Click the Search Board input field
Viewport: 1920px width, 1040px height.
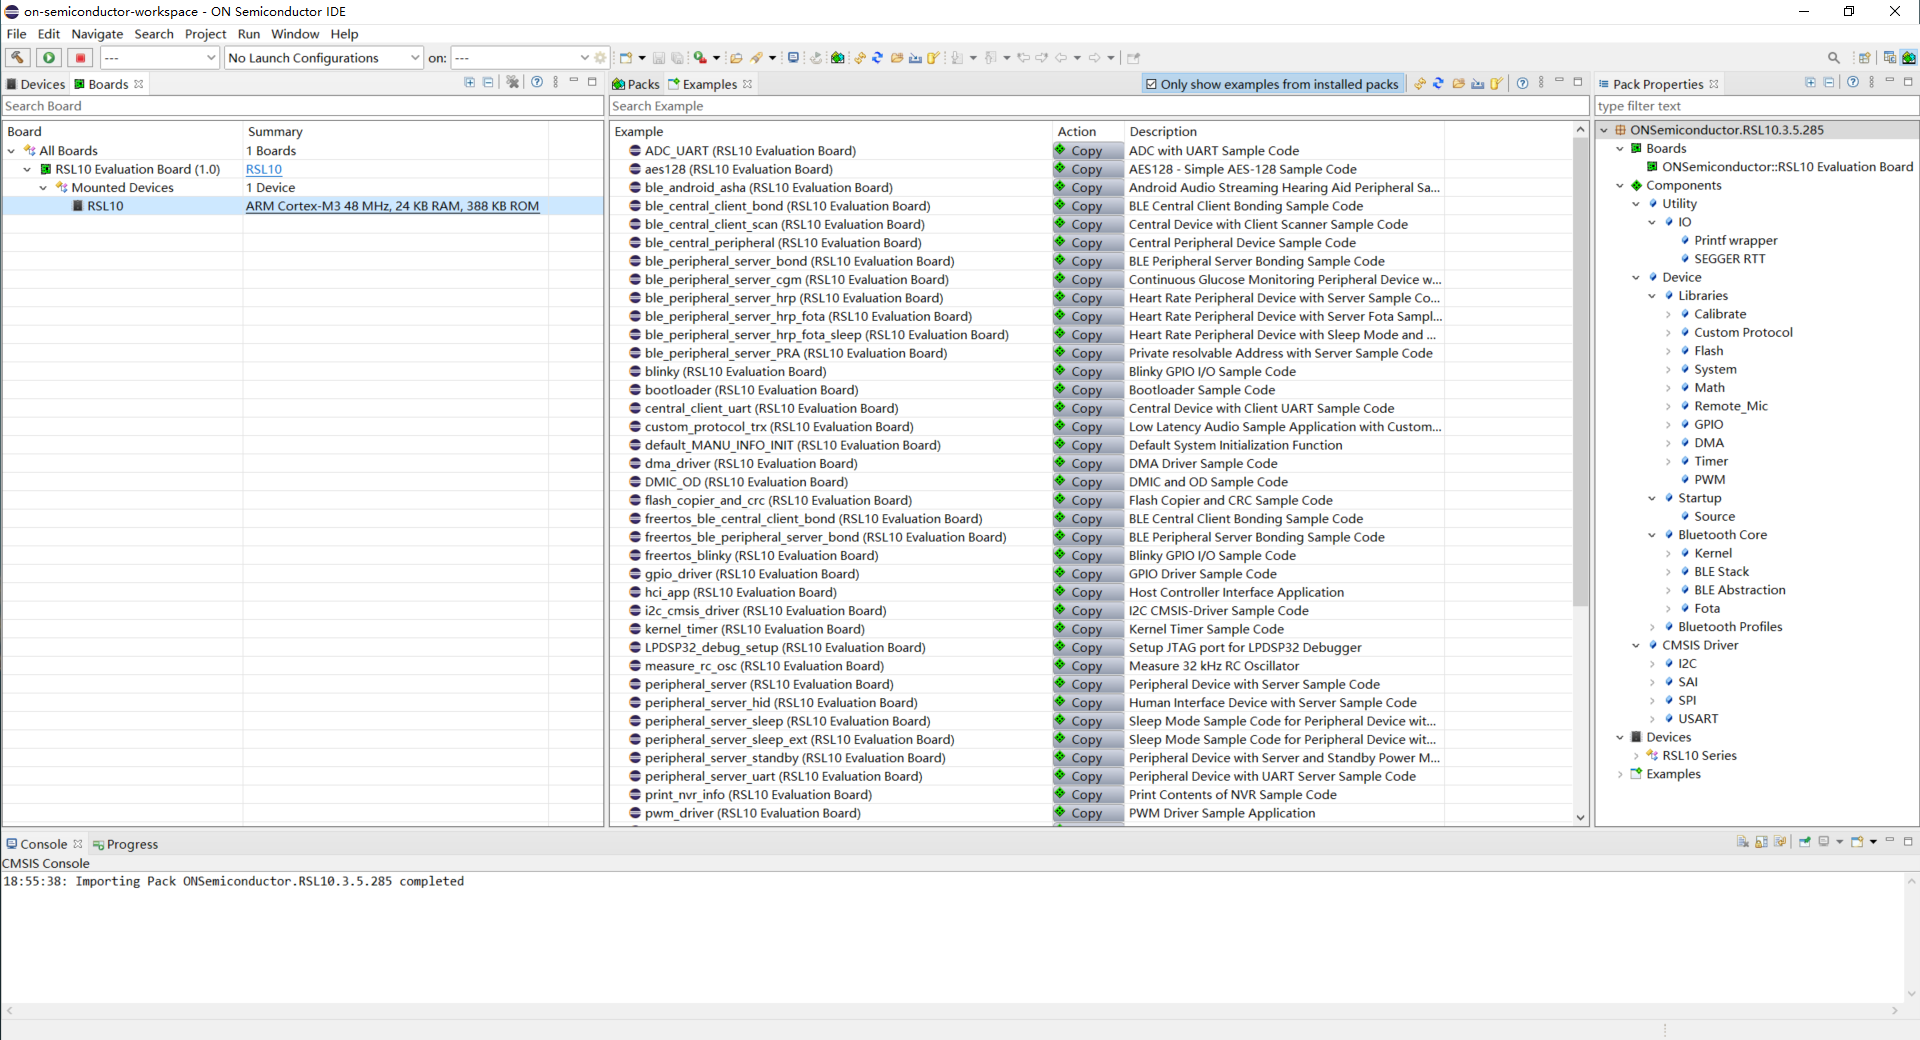(303, 106)
